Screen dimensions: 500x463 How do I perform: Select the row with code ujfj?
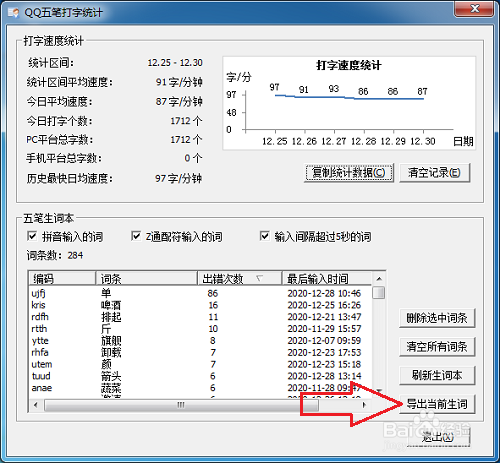pos(200,293)
